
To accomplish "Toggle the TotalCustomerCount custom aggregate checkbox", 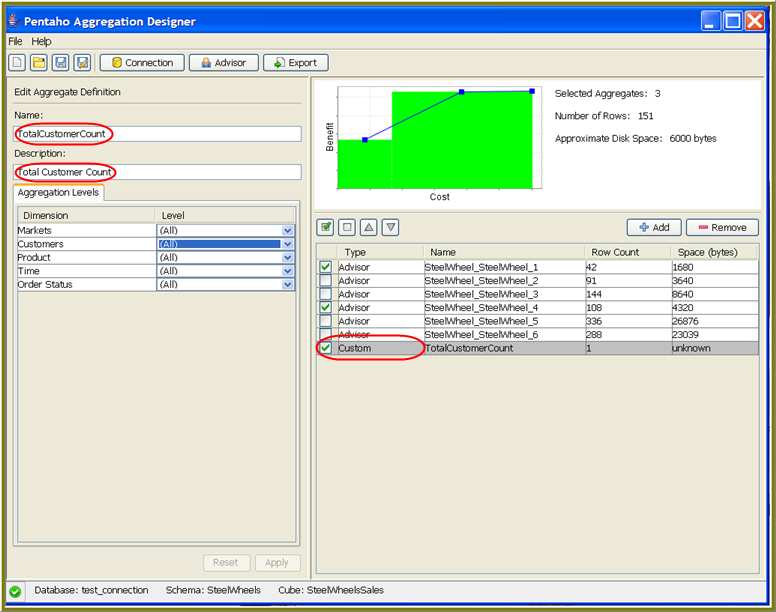I will click(x=325, y=348).
